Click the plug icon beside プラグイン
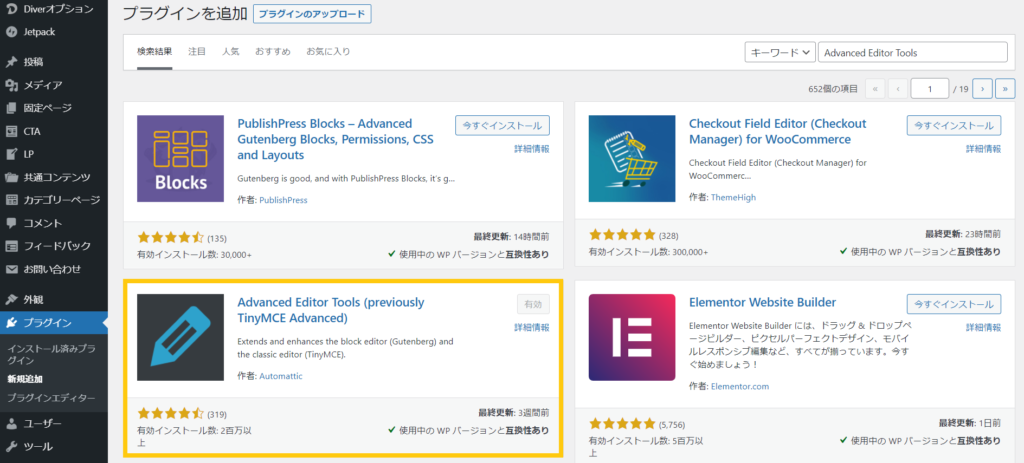 point(11,323)
